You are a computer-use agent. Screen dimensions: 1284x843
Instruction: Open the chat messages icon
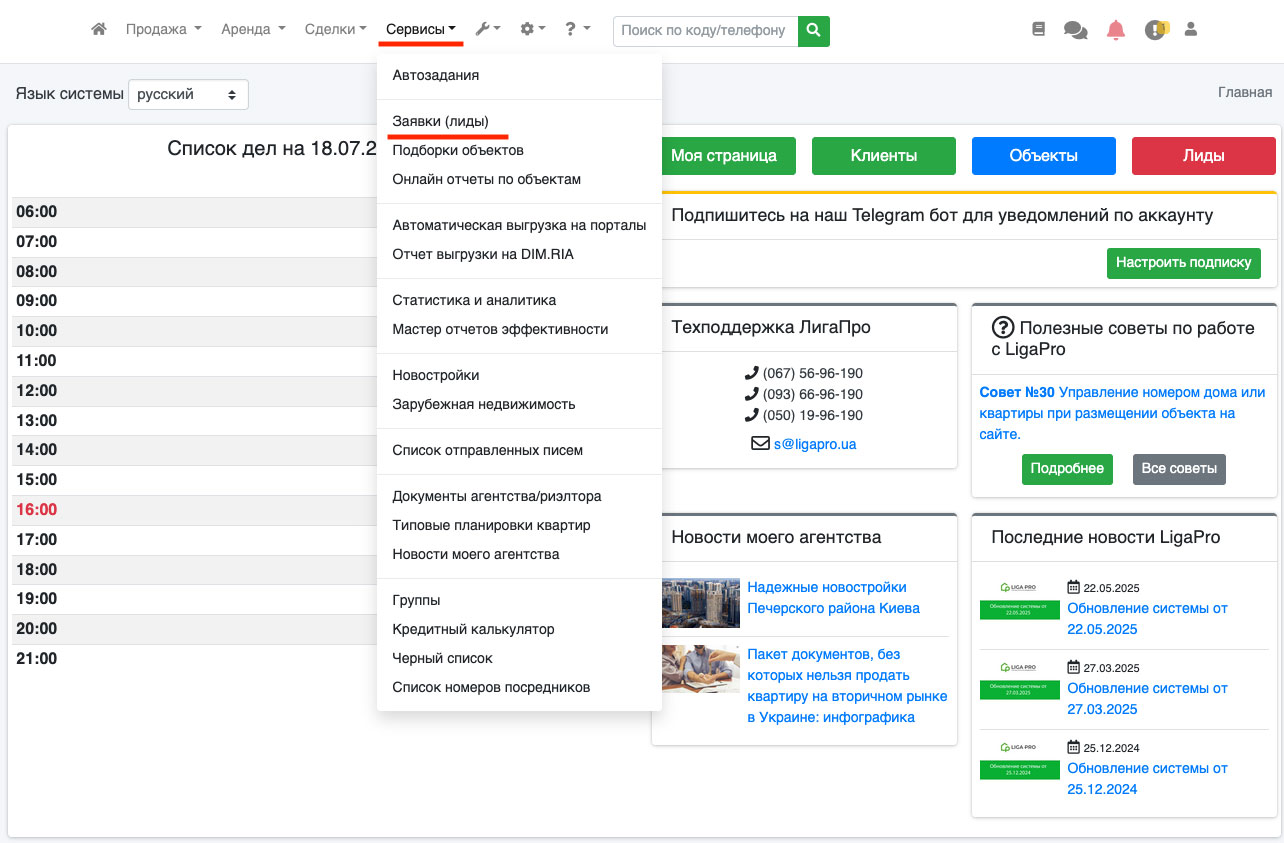click(x=1075, y=30)
